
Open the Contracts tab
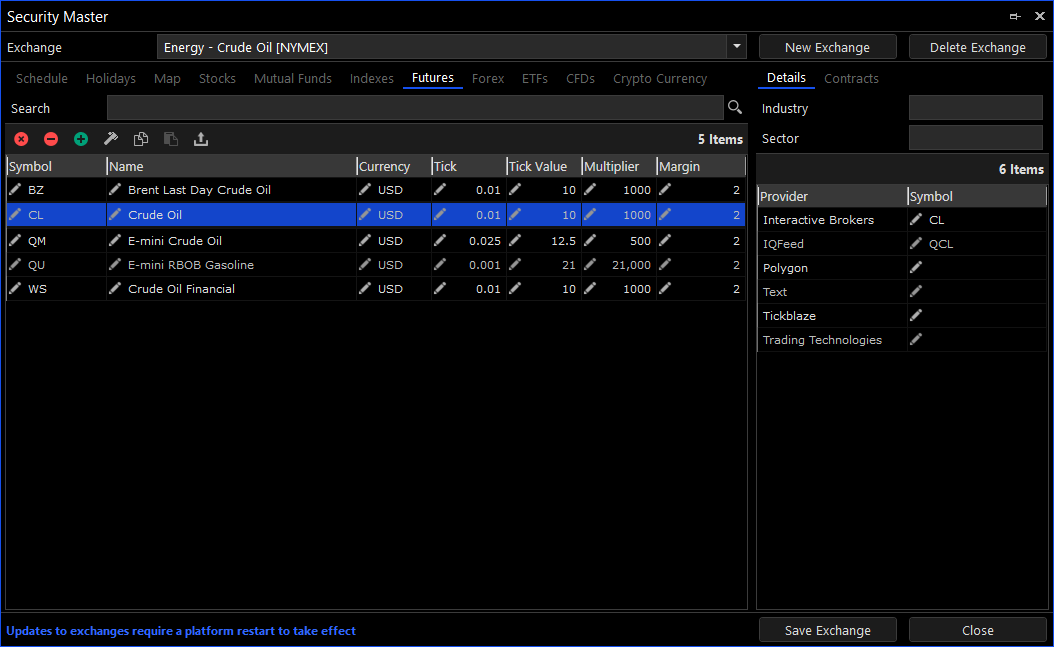851,79
